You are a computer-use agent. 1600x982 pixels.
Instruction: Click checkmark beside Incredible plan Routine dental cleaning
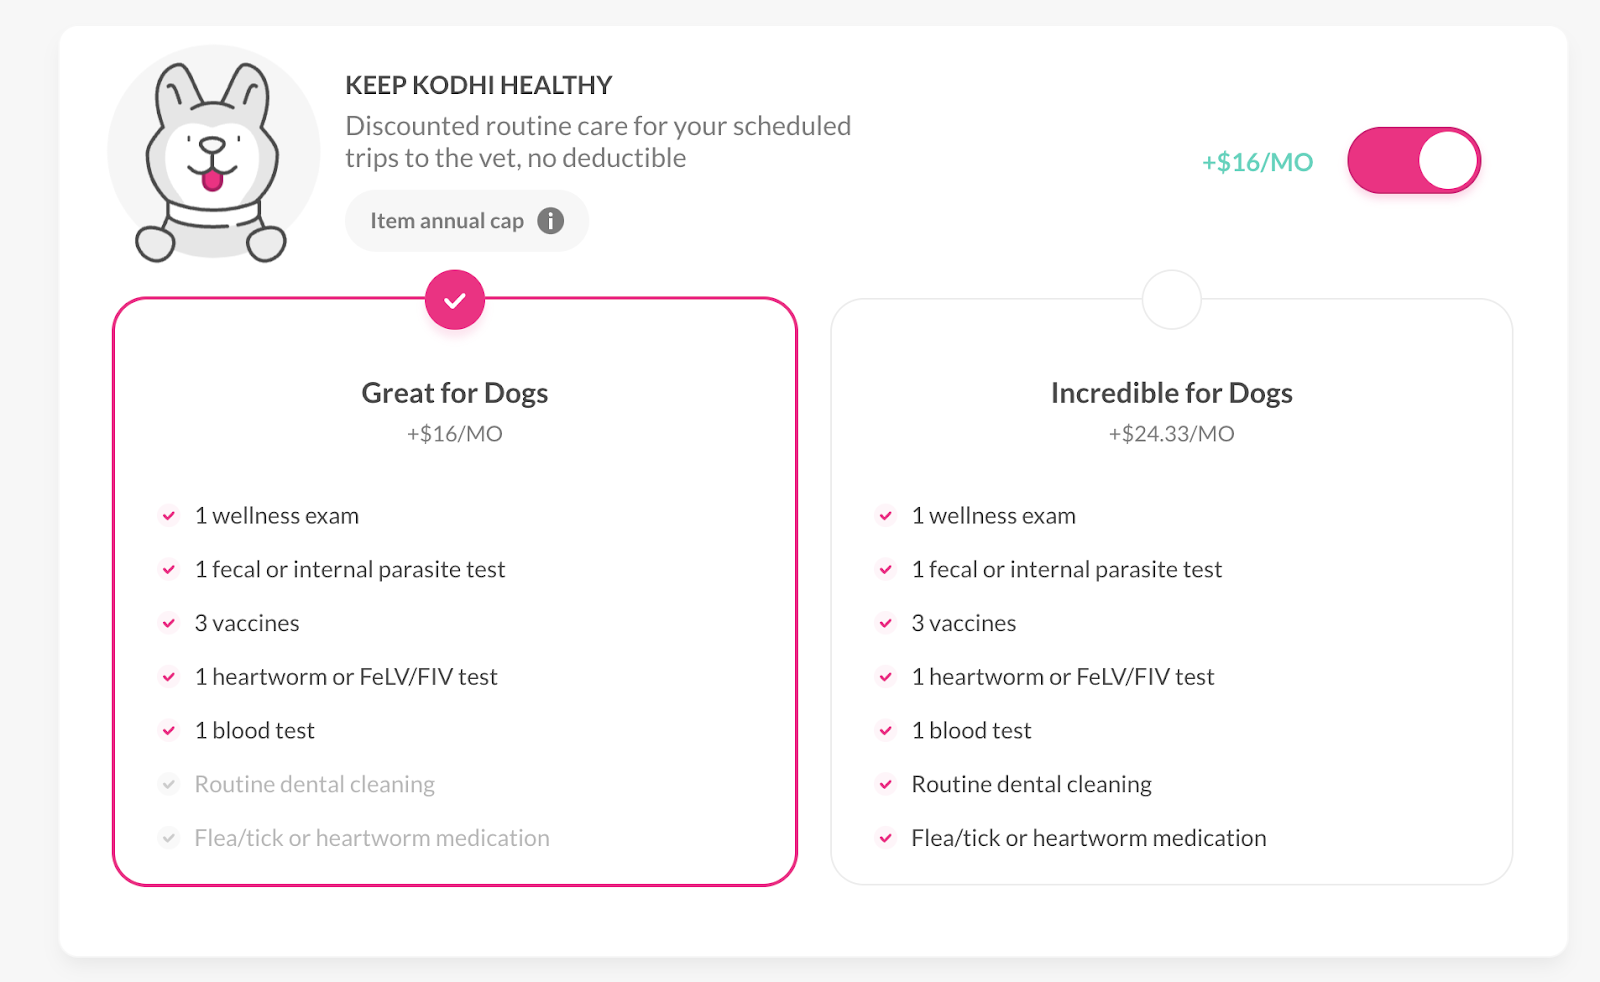pos(886,784)
